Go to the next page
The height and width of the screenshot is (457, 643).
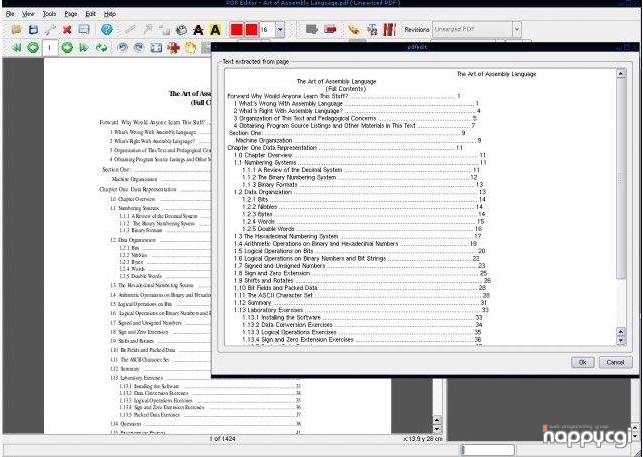coord(67,48)
